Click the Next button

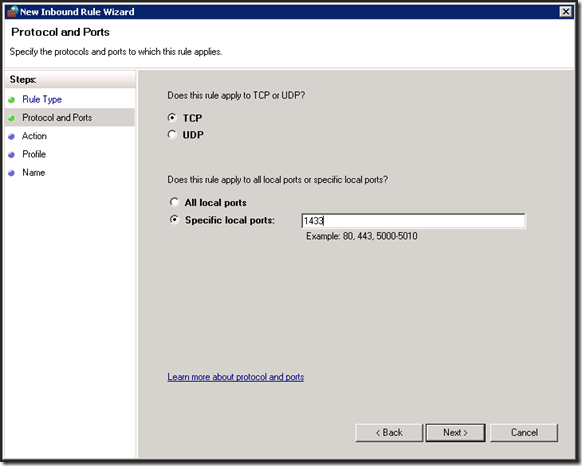tap(455, 433)
